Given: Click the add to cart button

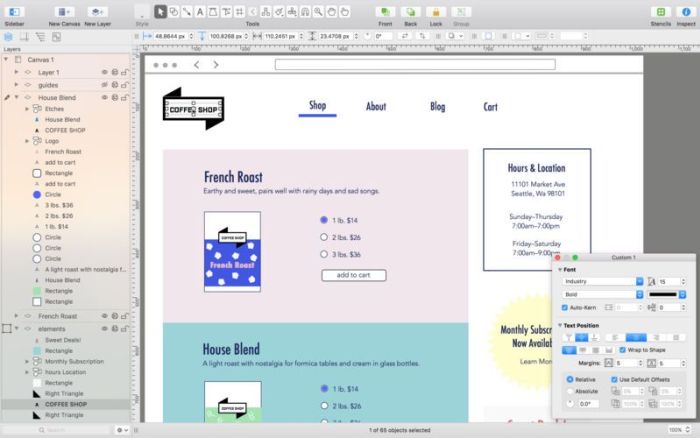Looking at the screenshot, I should tap(354, 275).
